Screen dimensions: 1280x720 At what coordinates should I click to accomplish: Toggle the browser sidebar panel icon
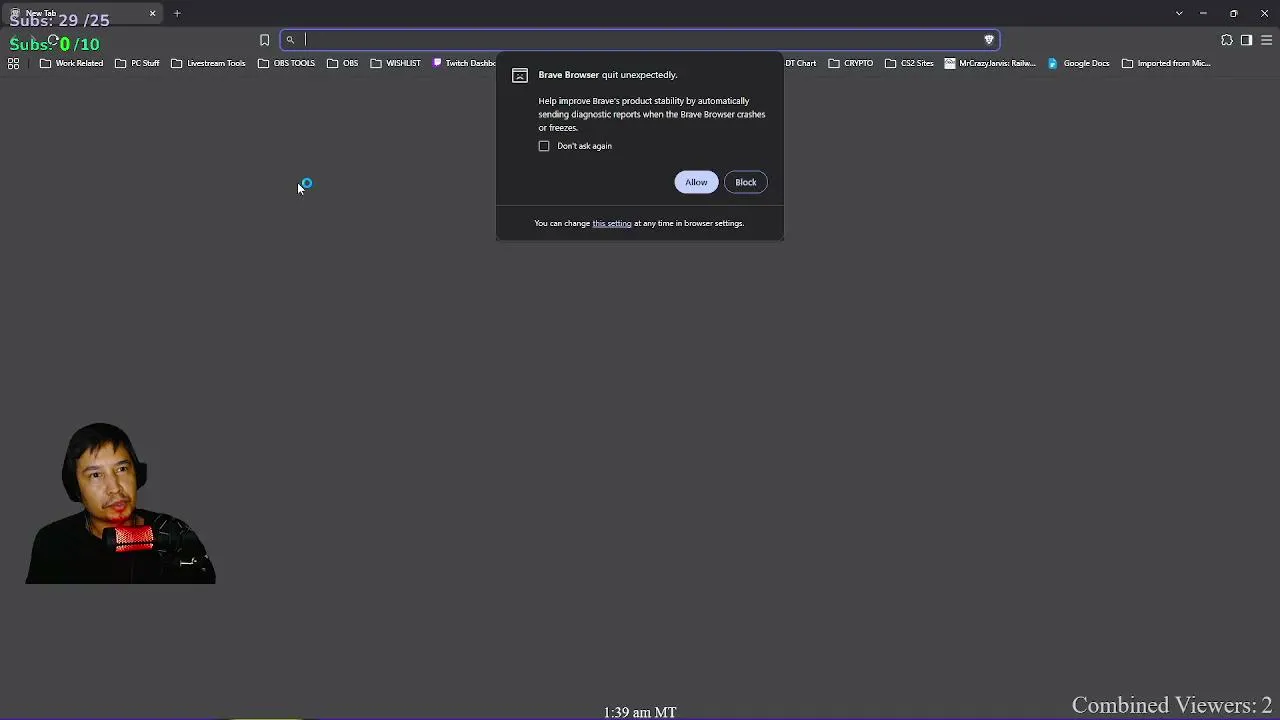pyautogui.click(x=1246, y=40)
